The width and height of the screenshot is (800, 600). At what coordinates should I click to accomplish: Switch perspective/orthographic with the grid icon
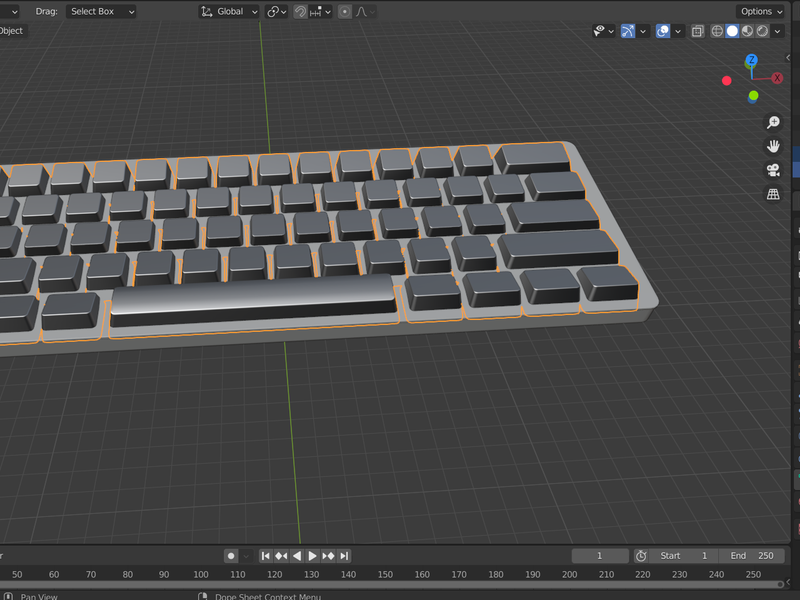[773, 194]
